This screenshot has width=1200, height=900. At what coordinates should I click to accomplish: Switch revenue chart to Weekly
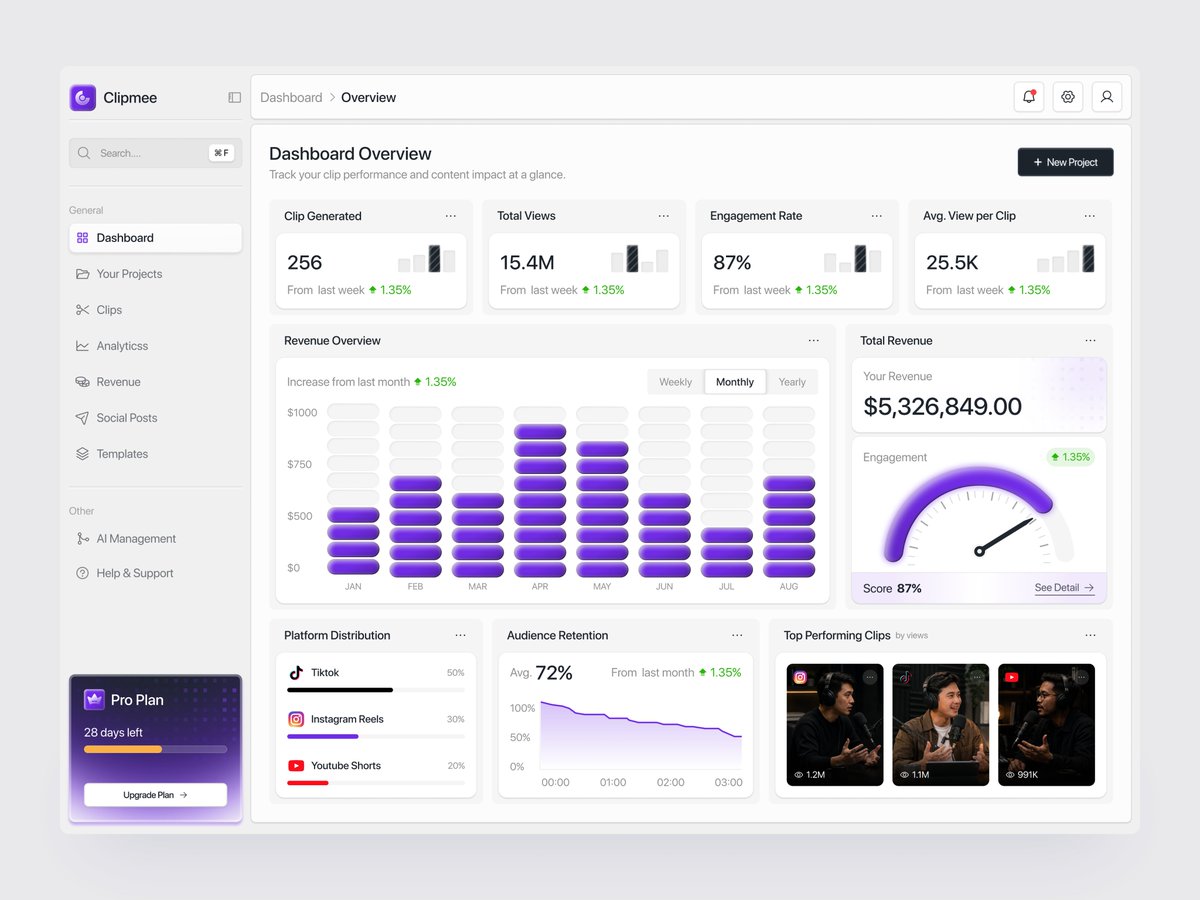click(676, 382)
